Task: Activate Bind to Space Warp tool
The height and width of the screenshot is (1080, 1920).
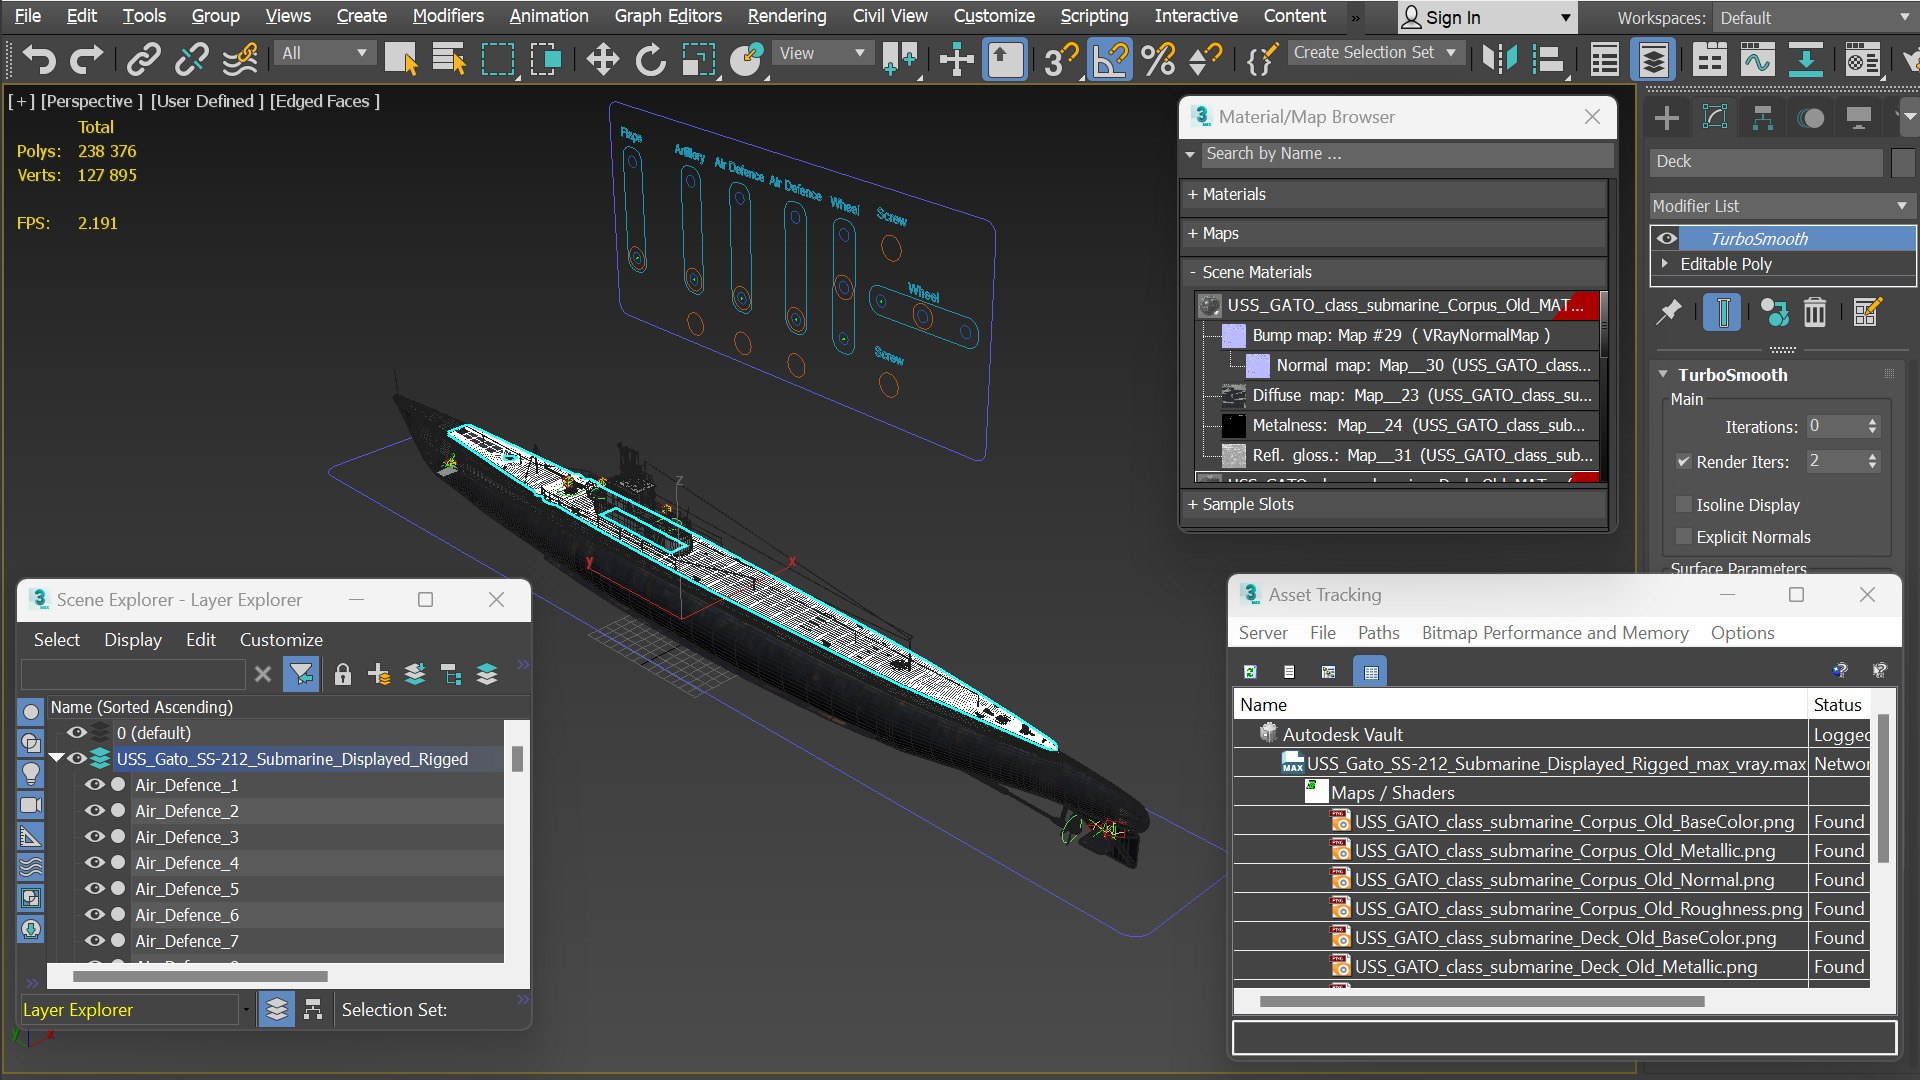Action: 240,59
